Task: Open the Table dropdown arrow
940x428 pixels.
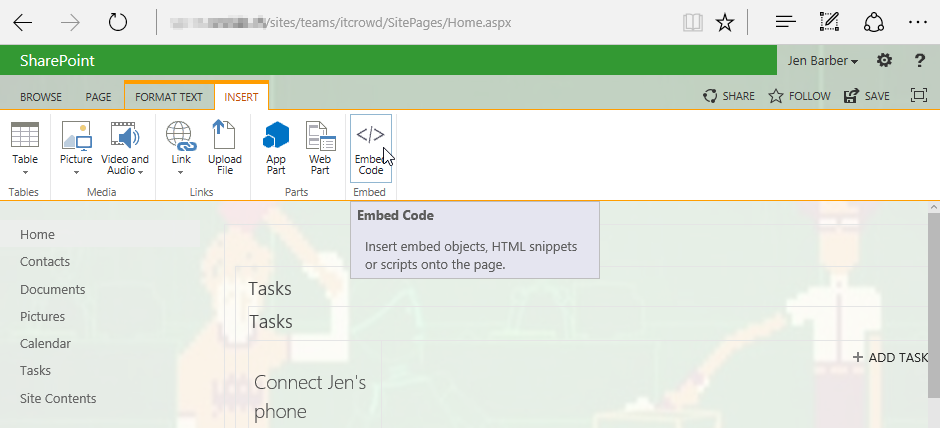Action: pyautogui.click(x=25, y=173)
